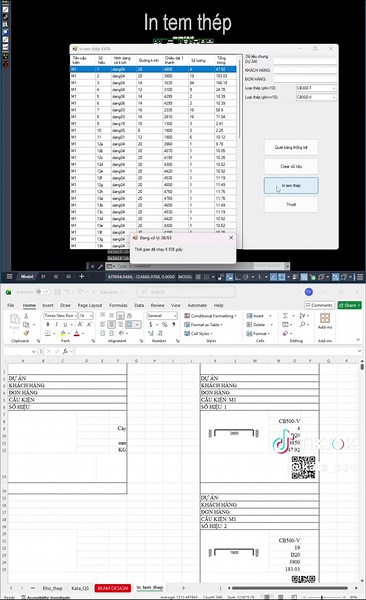
Task: Toggle AutoCAD grid display icon
Action: (x=198, y=277)
